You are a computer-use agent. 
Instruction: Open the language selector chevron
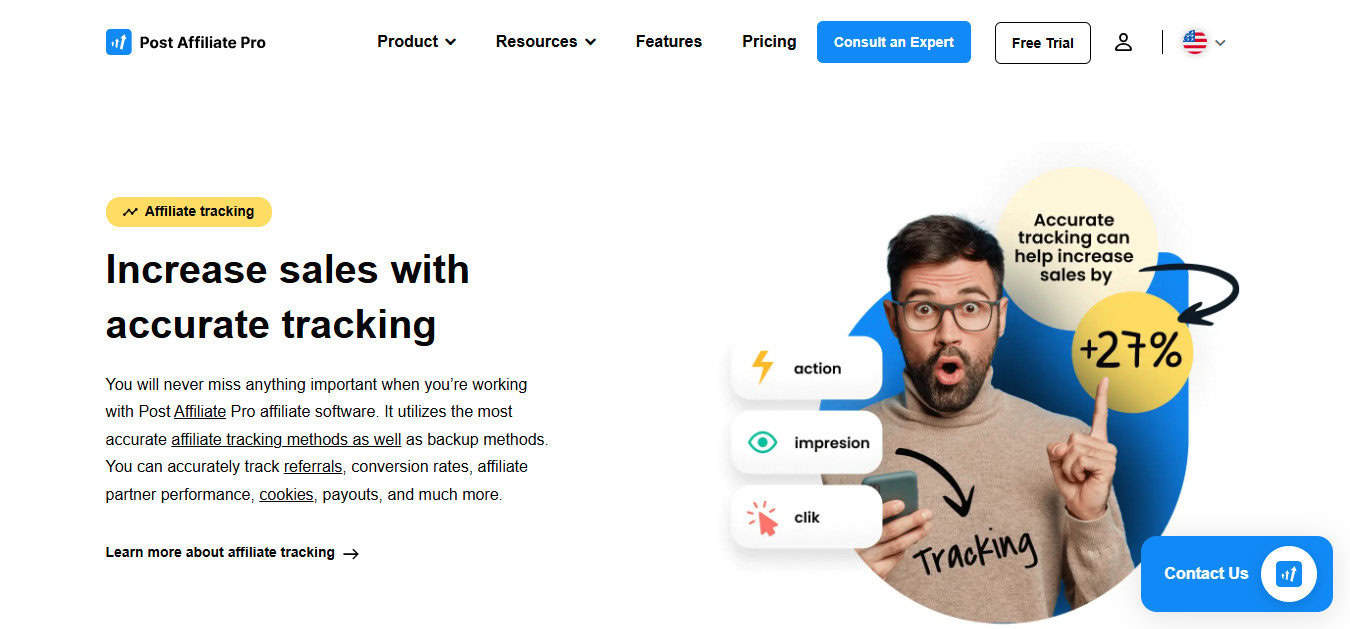click(1220, 43)
